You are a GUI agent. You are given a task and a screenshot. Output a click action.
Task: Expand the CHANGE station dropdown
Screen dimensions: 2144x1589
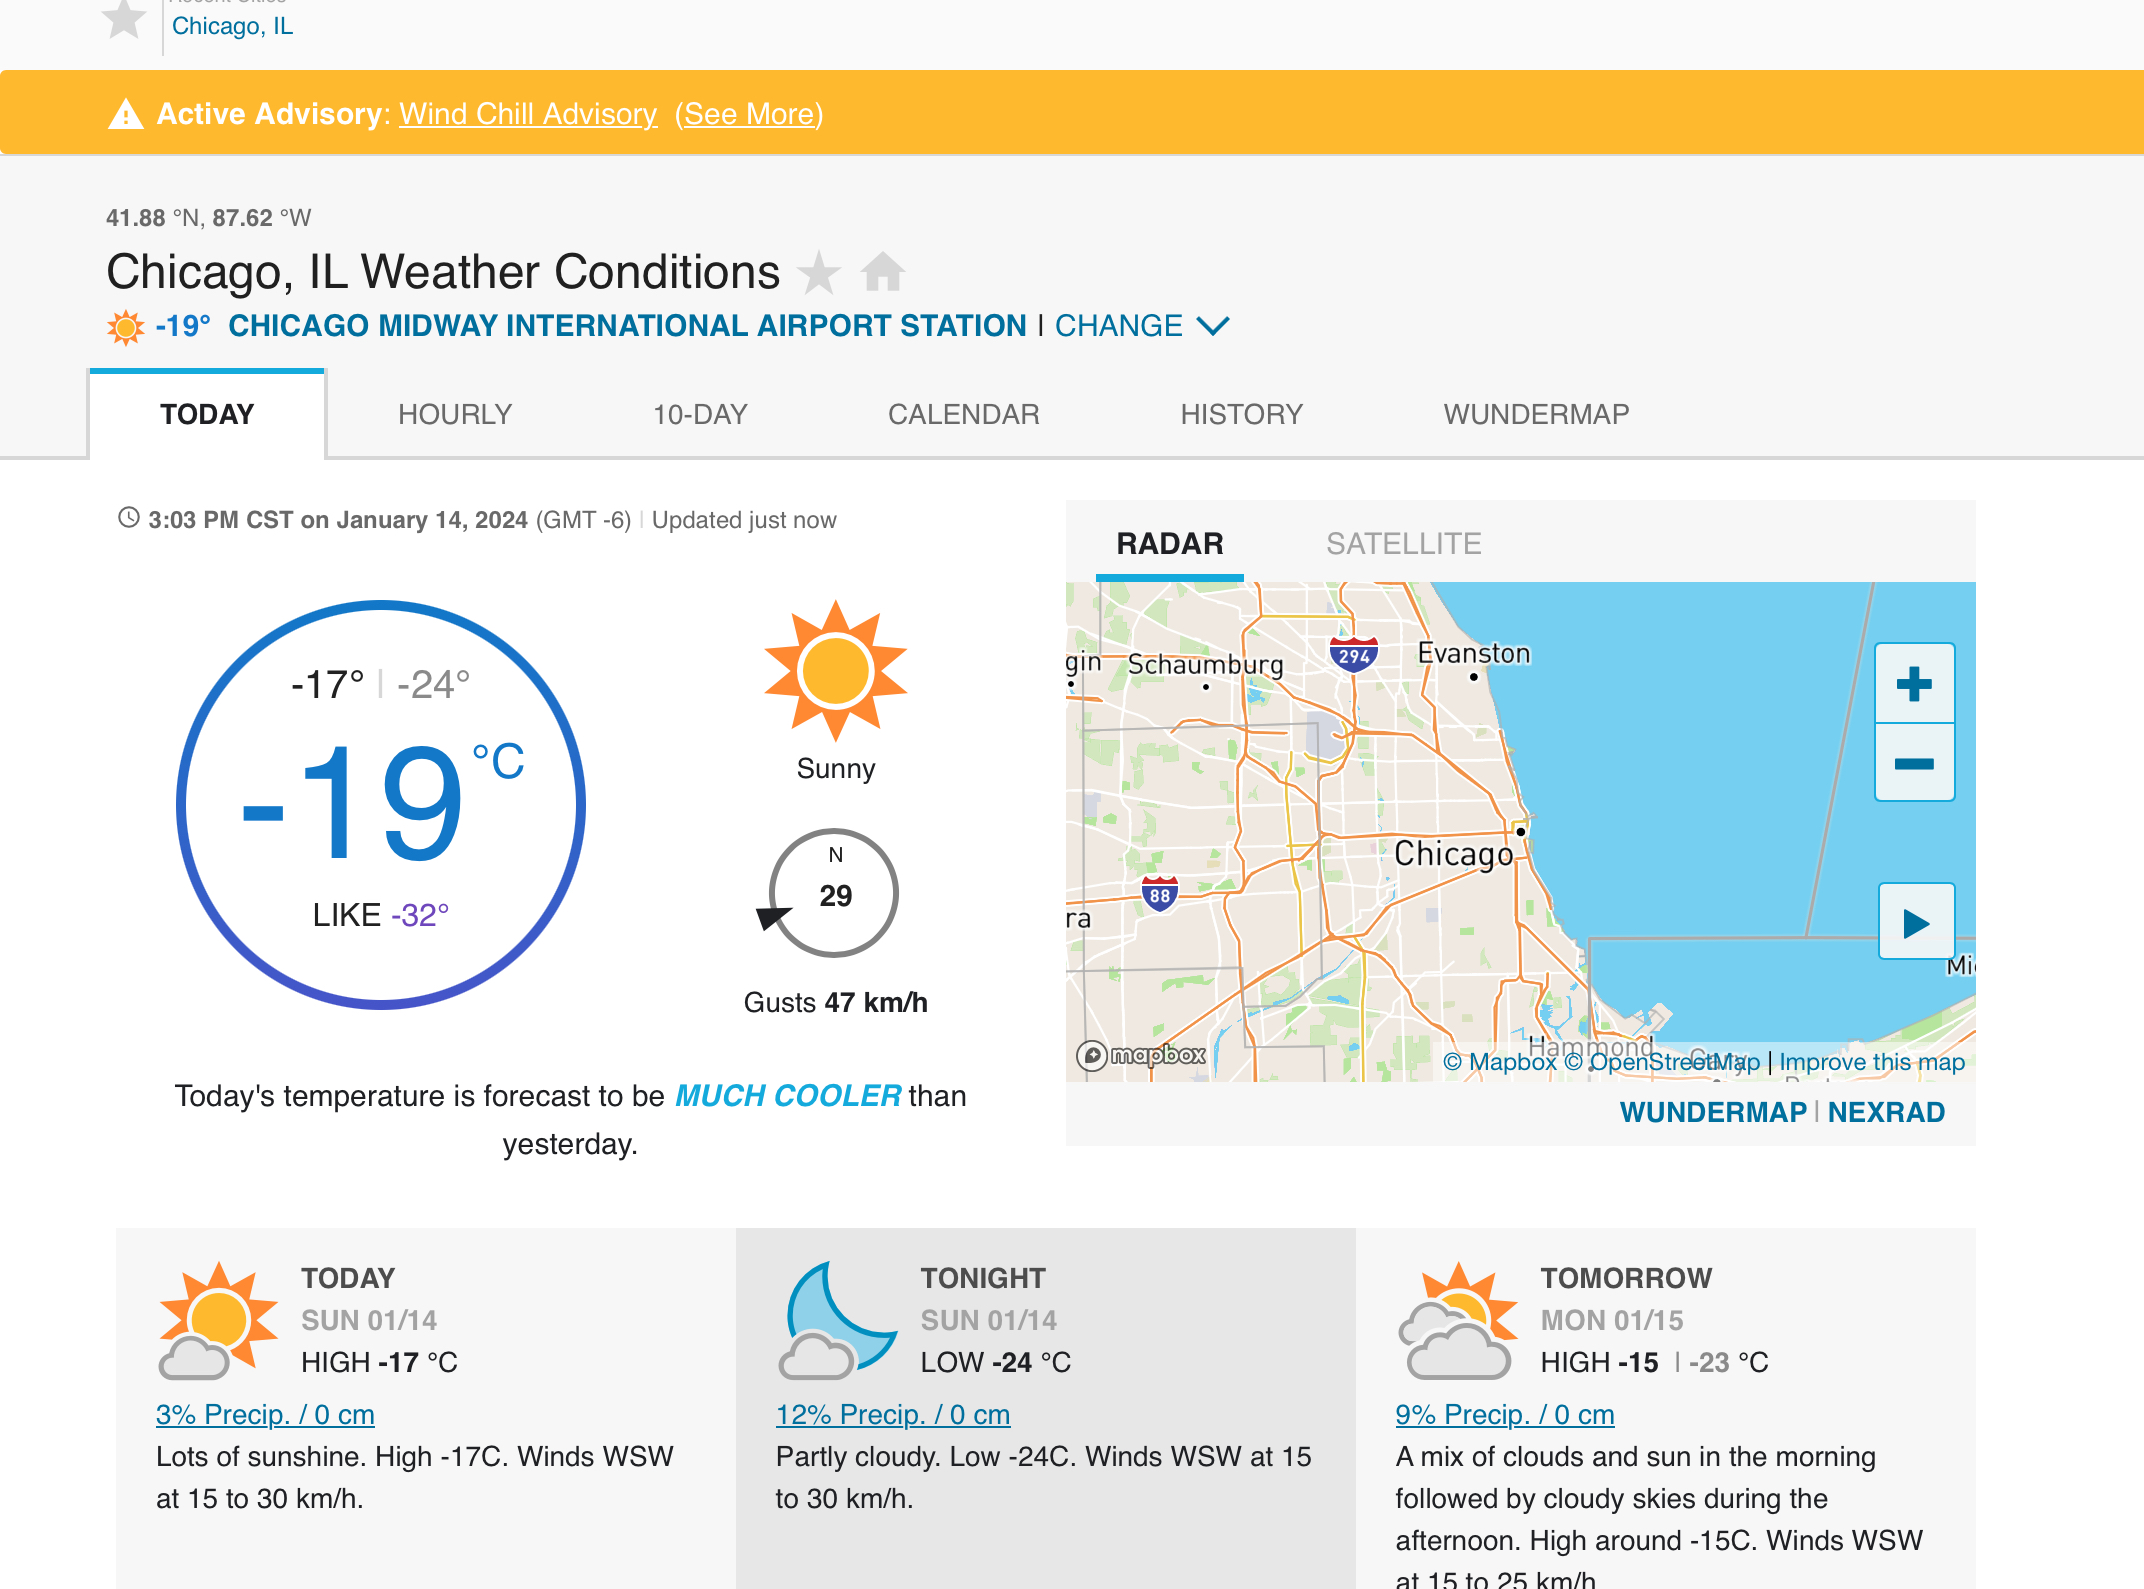pyautogui.click(x=1118, y=326)
